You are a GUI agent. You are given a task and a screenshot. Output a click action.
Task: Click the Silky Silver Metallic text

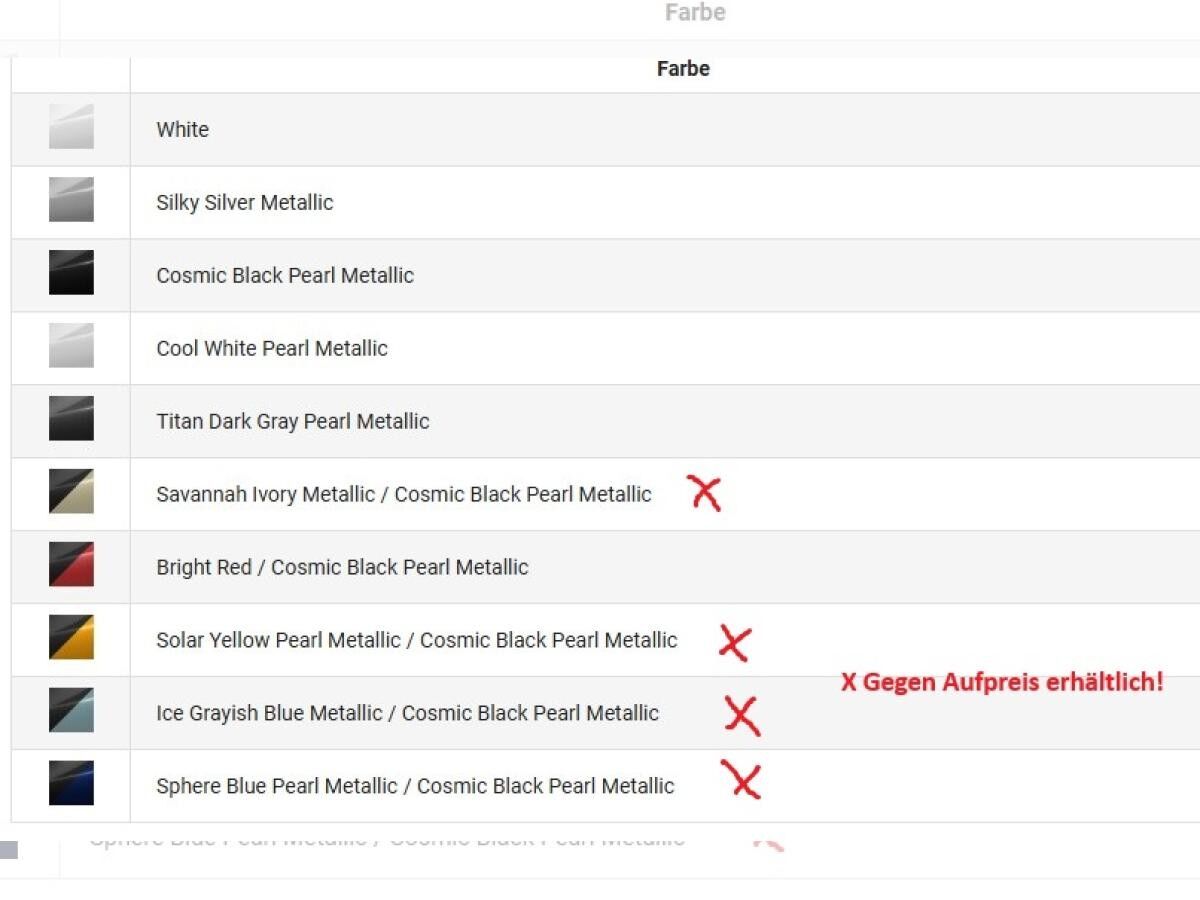(x=244, y=202)
